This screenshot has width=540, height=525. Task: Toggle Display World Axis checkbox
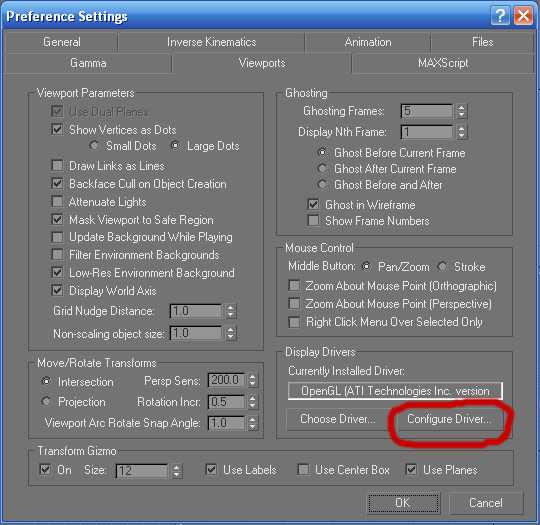point(57,291)
